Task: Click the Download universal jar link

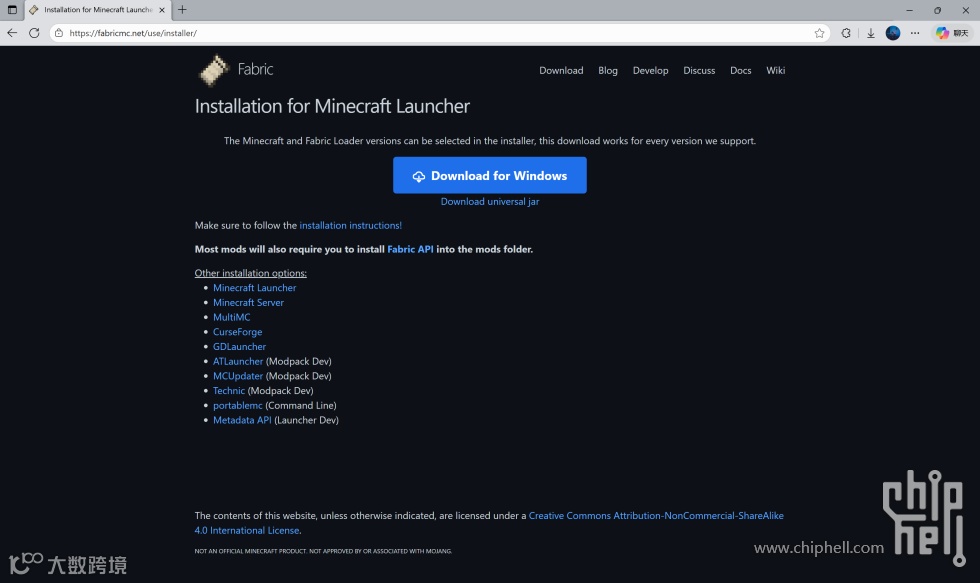Action: tap(489, 202)
